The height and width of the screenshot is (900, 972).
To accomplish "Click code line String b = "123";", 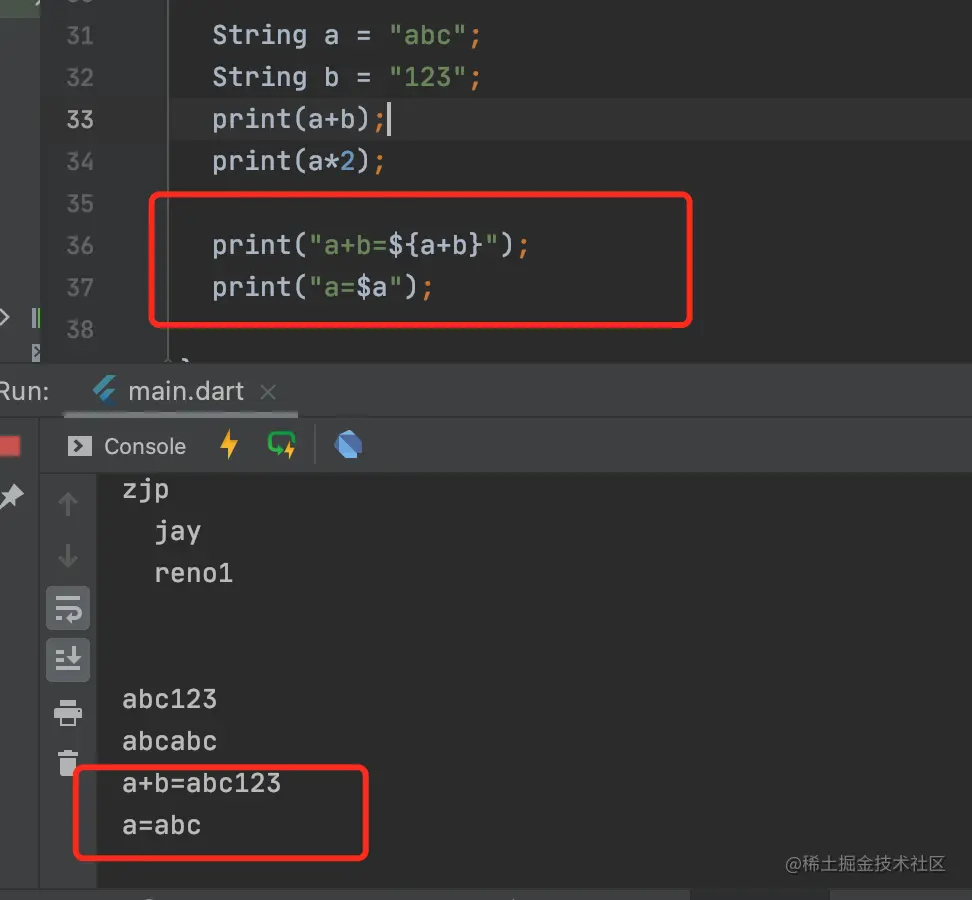I will tap(346, 77).
